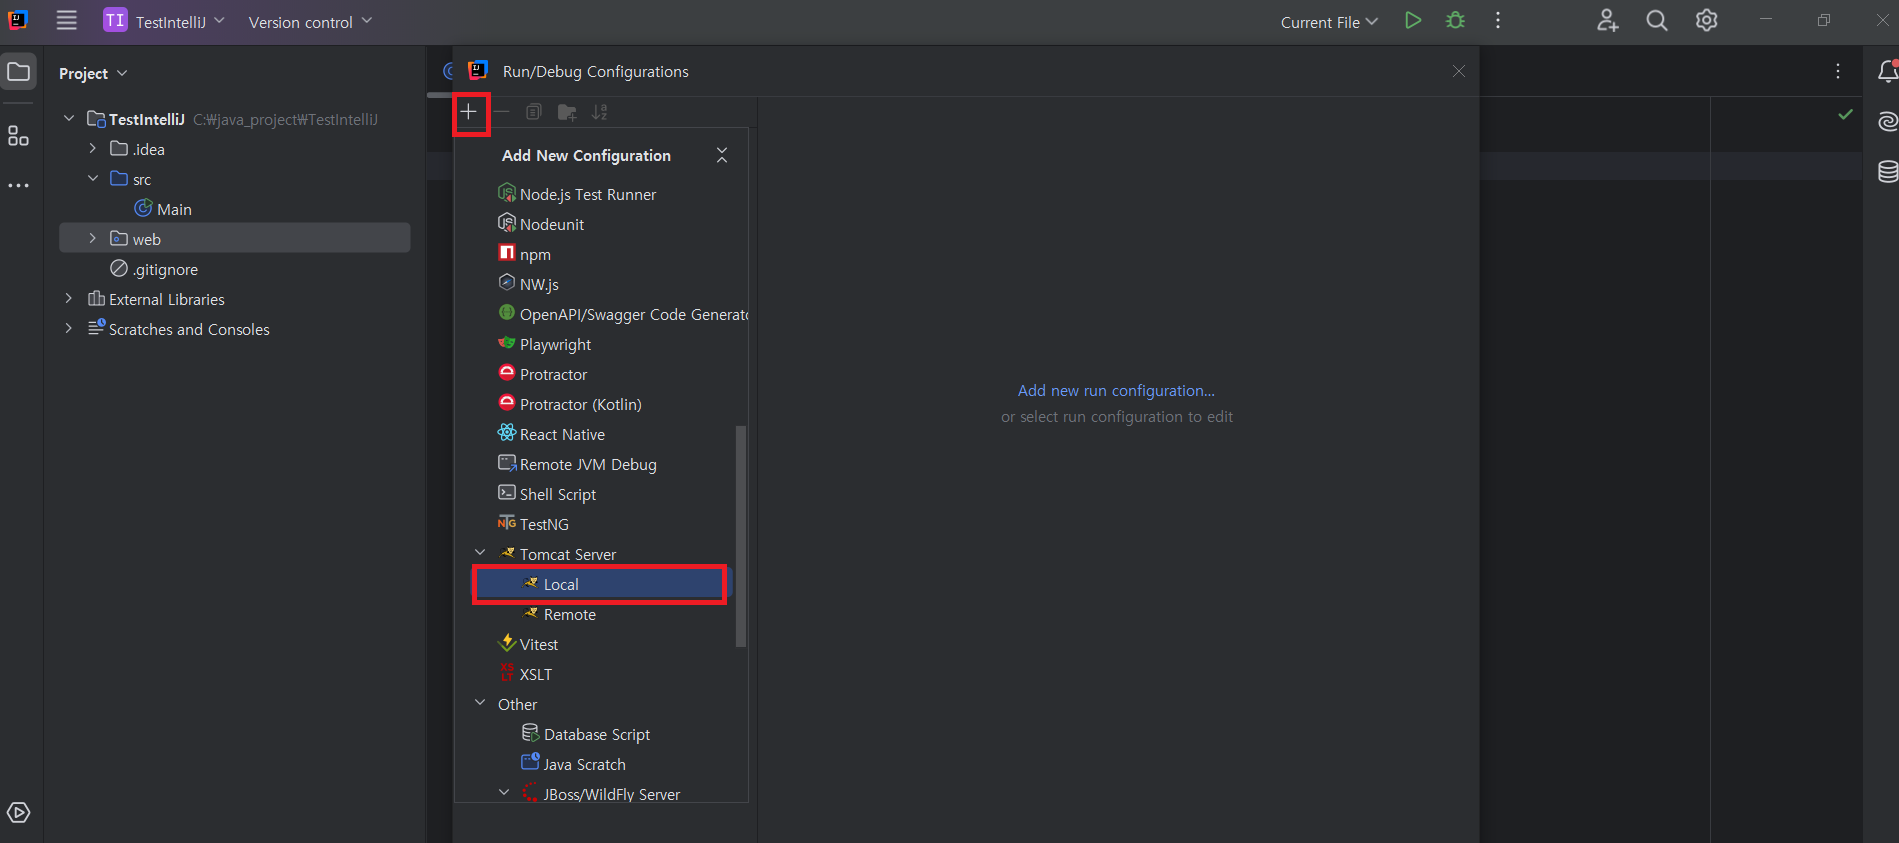Open the TestIntelliJ project dropdown
This screenshot has width=1899, height=843.
[166, 21]
